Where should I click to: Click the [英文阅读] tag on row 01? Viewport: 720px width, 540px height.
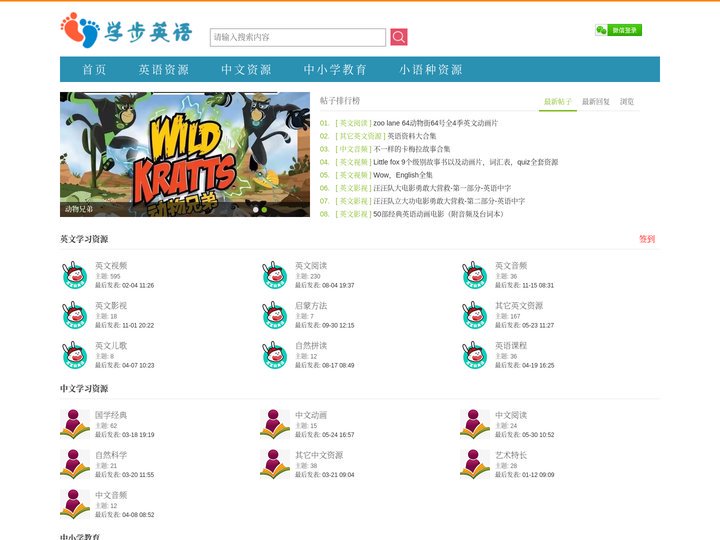click(x=353, y=123)
